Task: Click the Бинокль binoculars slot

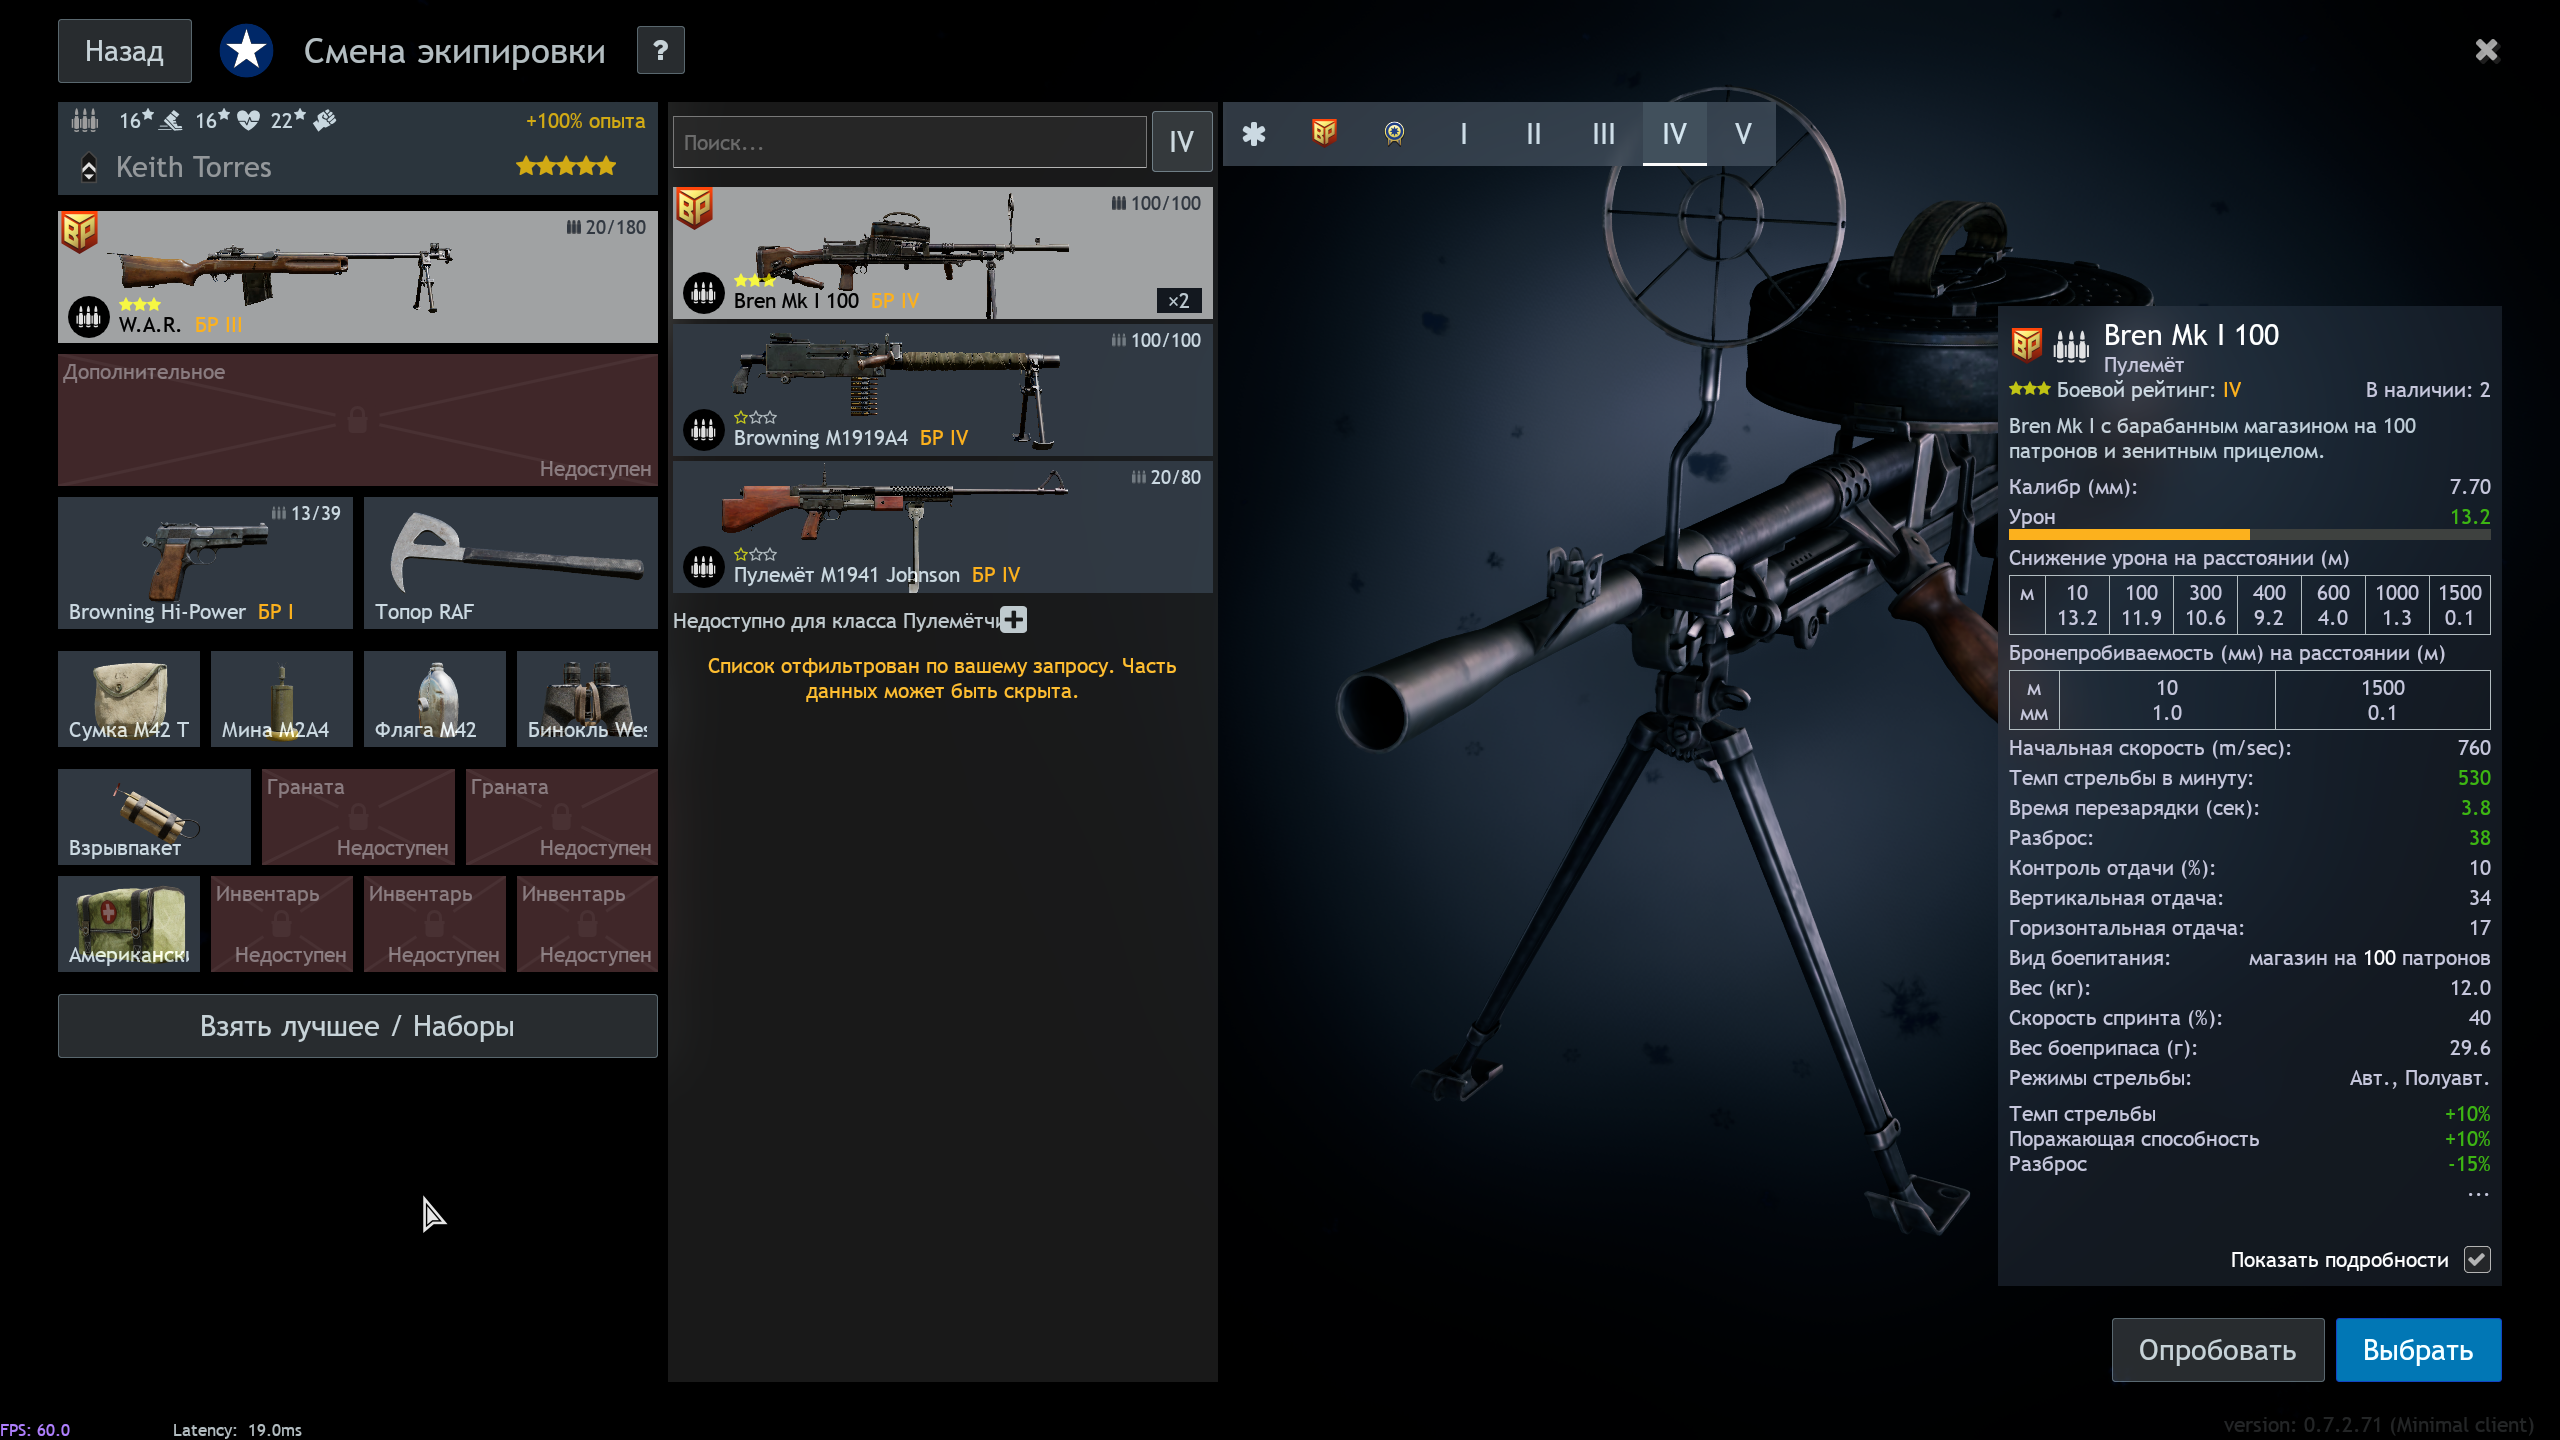Action: point(587,699)
